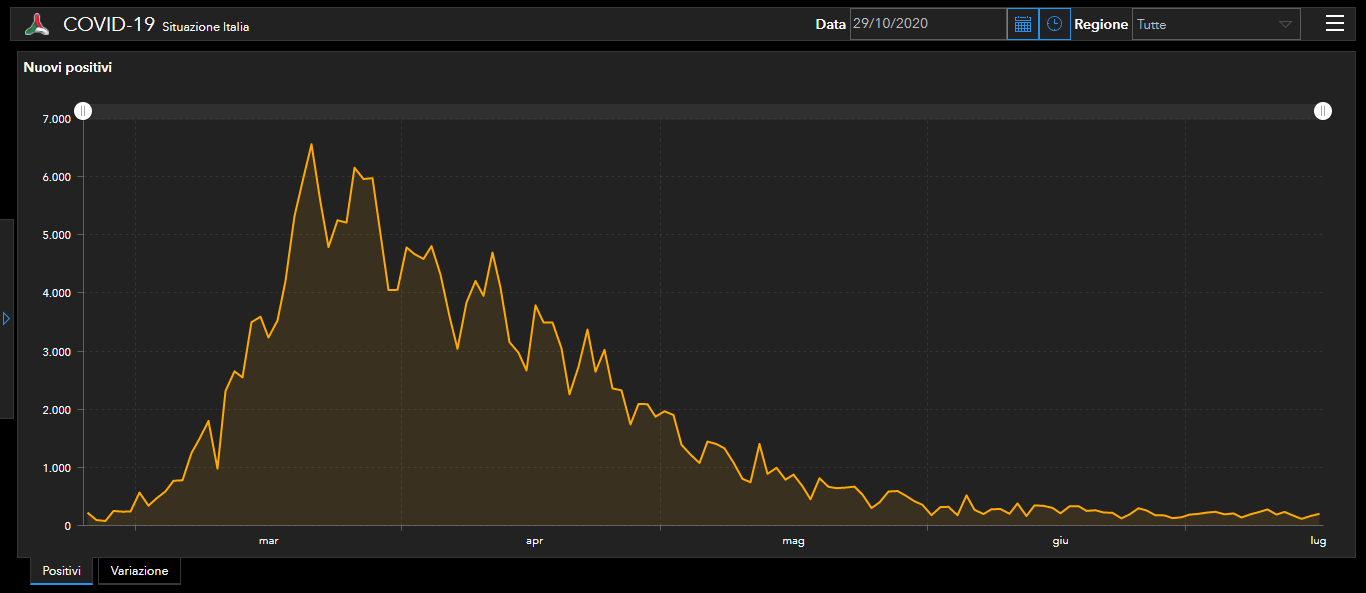Click the clock icon beside the calendar
The image size is (1366, 593).
[x=1054, y=24]
